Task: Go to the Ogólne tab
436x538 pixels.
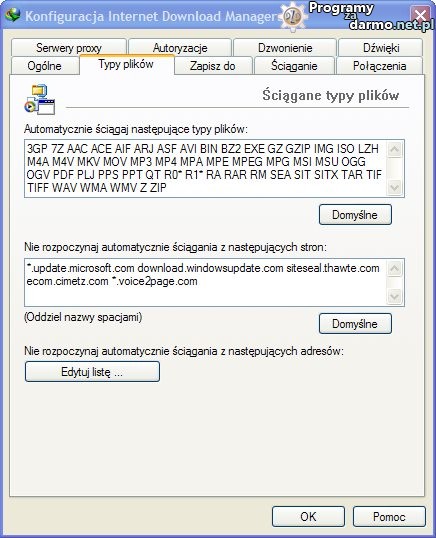Action: (x=45, y=66)
